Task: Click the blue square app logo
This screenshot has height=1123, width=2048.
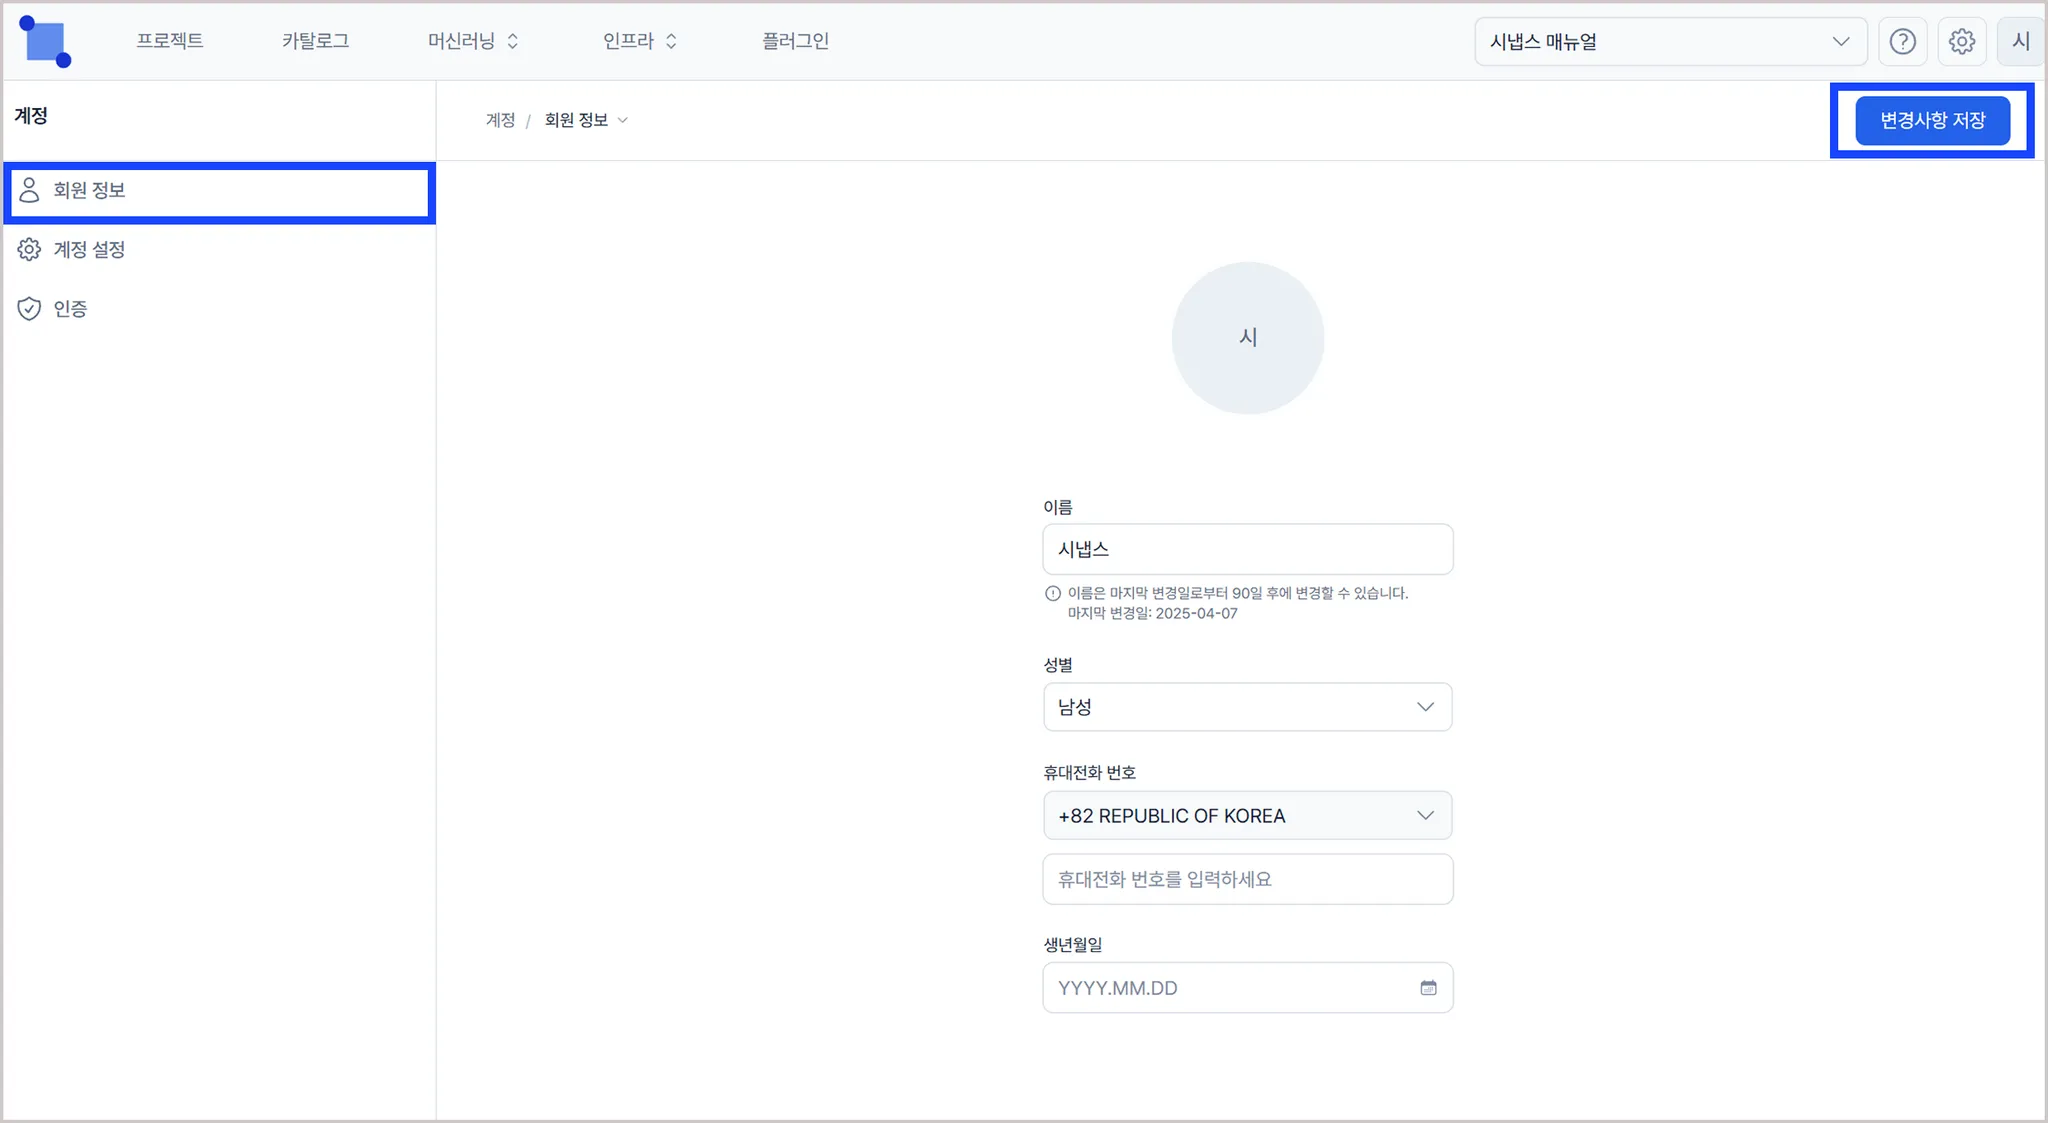Action: point(45,42)
